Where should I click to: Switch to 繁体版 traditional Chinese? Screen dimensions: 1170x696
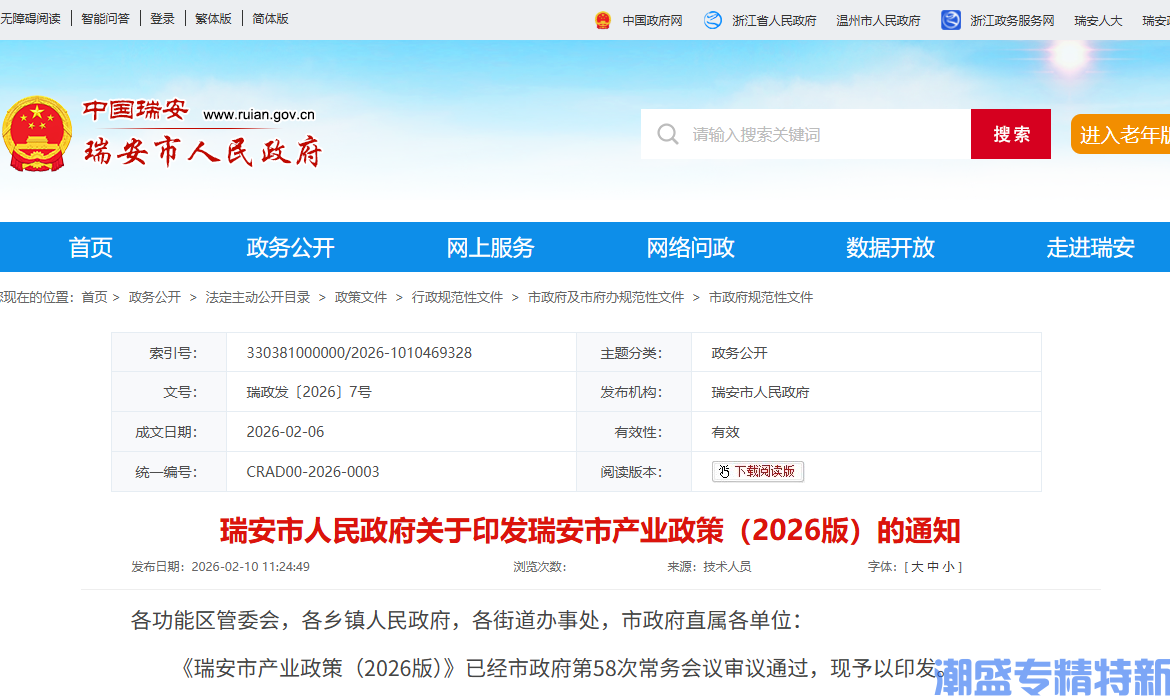tap(213, 17)
